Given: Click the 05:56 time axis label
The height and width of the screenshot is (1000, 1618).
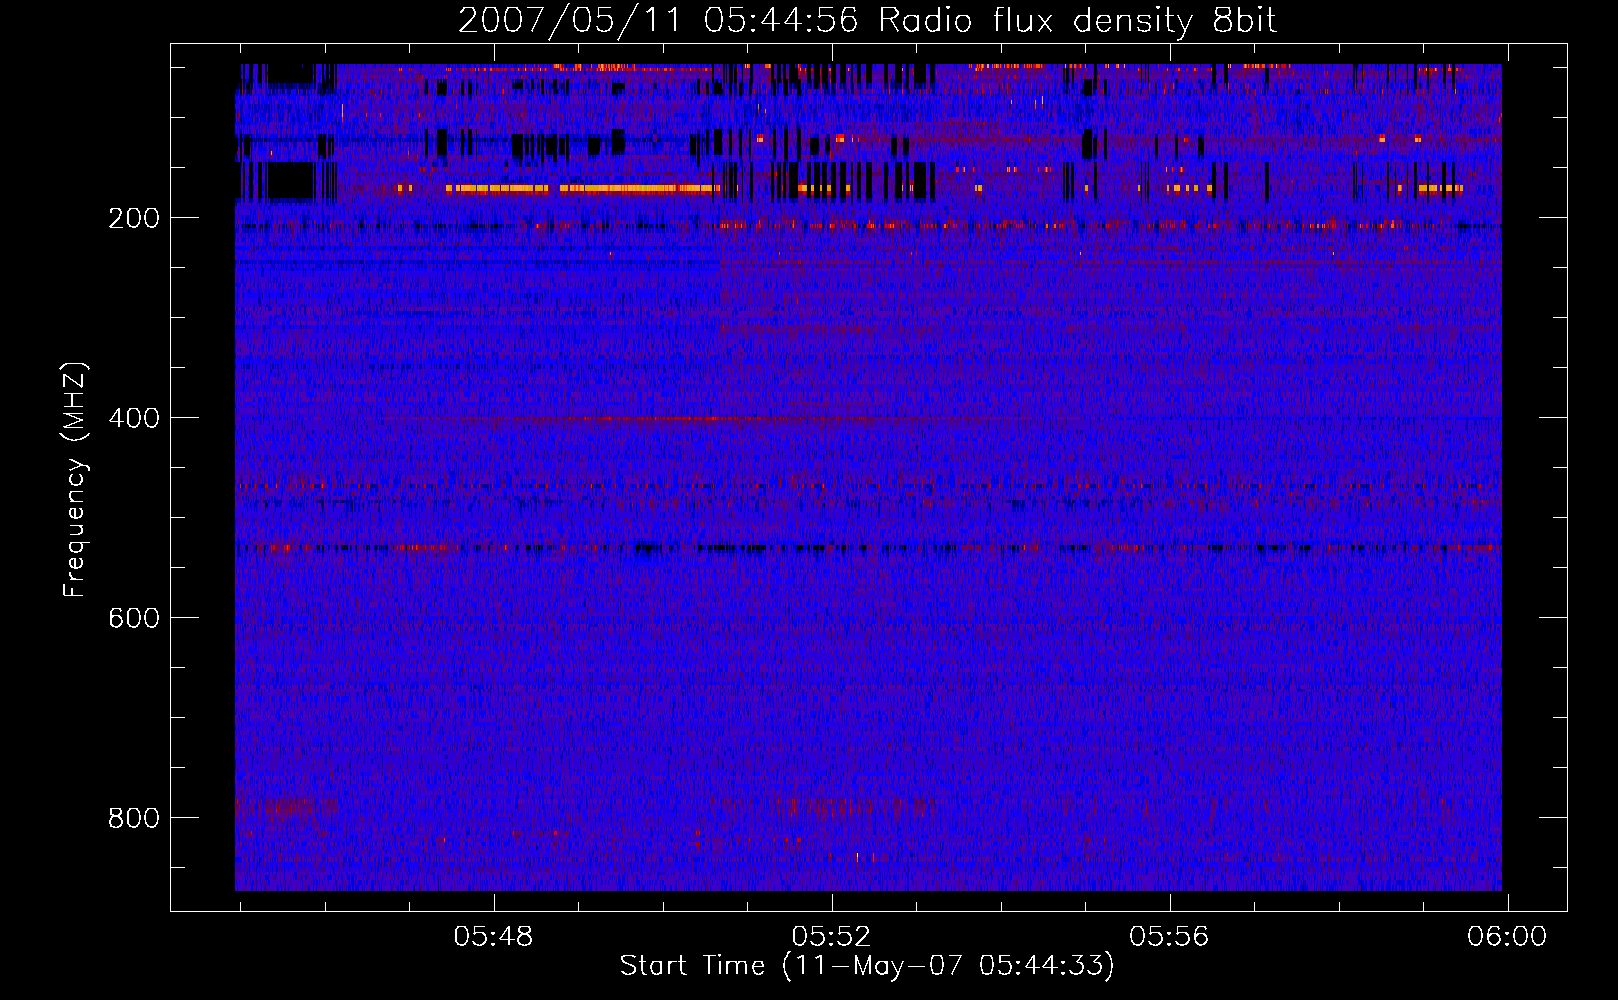Looking at the screenshot, I should 1169,936.
